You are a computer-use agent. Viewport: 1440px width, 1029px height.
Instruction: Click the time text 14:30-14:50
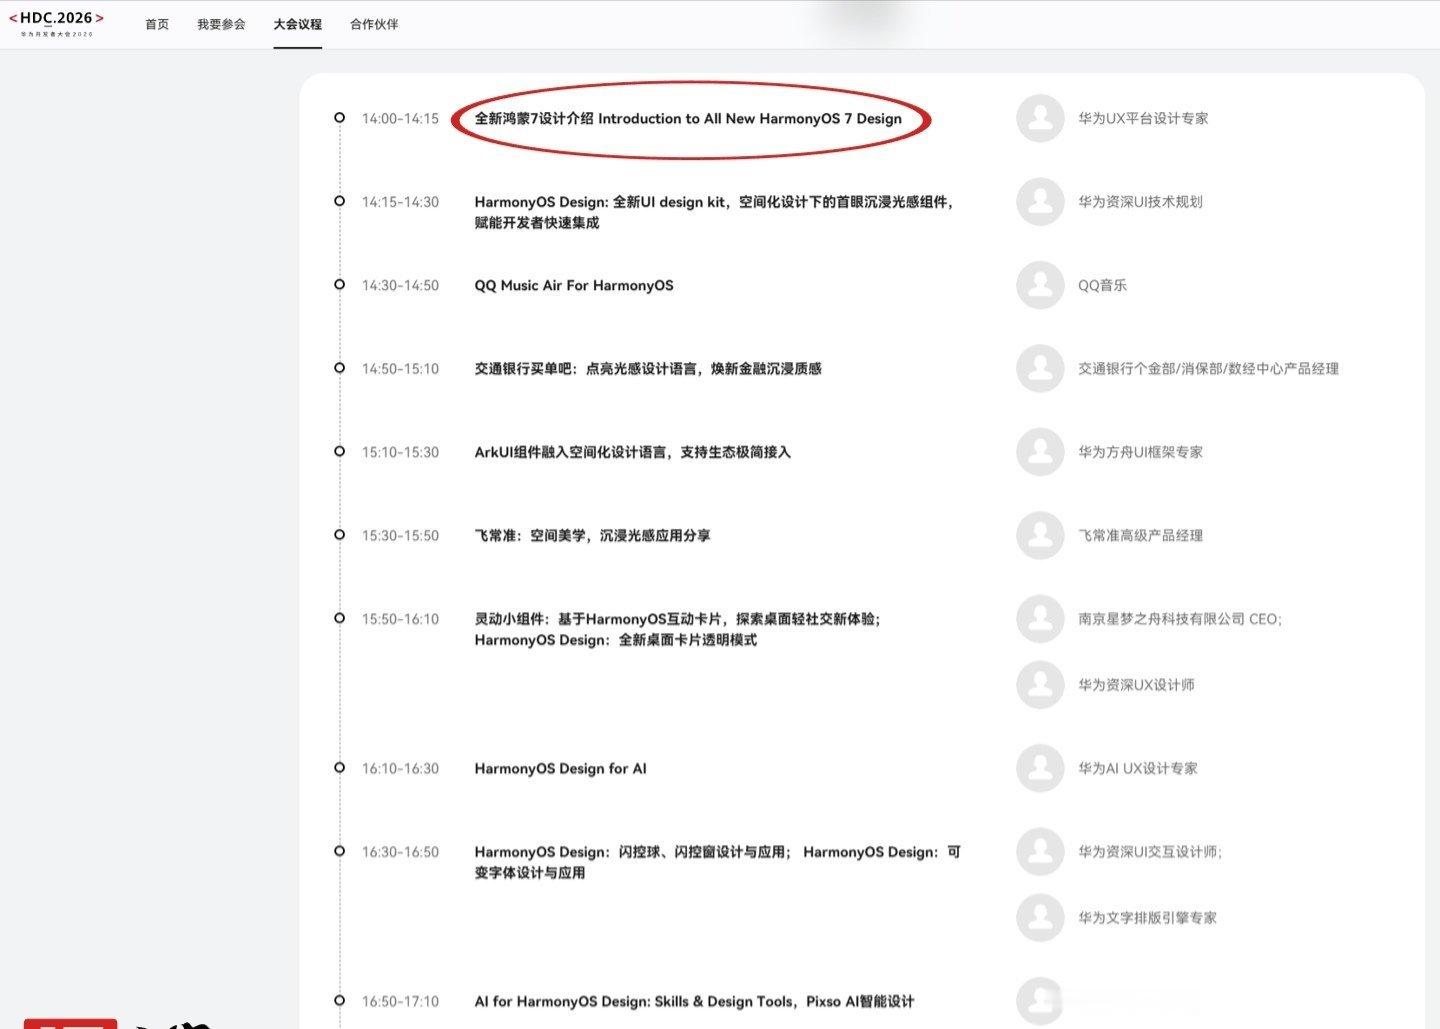pos(400,285)
